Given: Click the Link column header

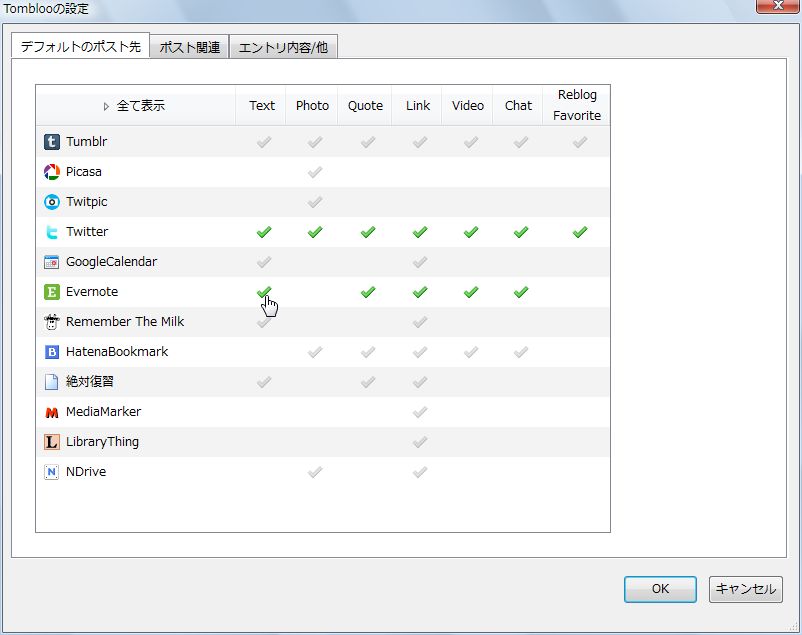Looking at the screenshot, I should [x=418, y=105].
